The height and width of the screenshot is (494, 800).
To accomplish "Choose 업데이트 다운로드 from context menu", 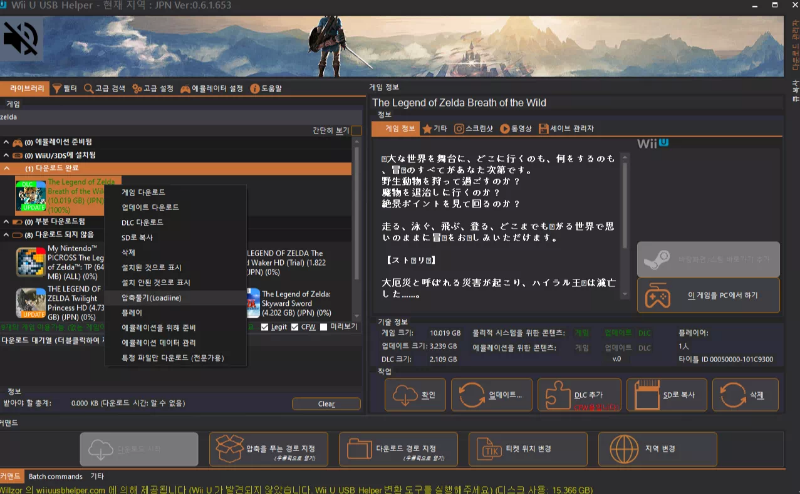I will click(176, 207).
